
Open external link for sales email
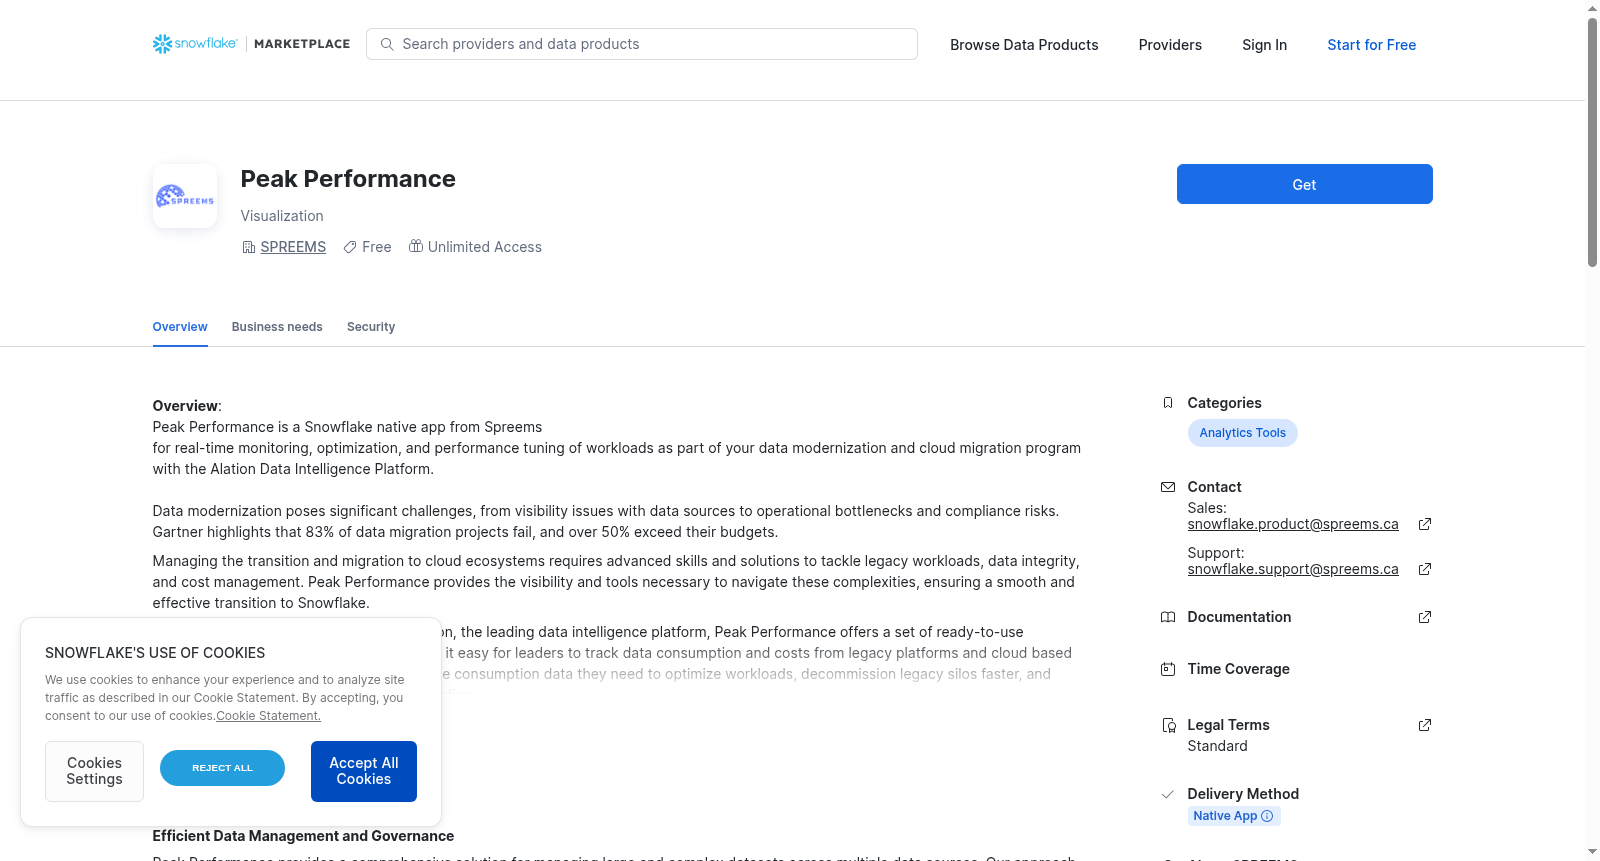click(x=1425, y=524)
